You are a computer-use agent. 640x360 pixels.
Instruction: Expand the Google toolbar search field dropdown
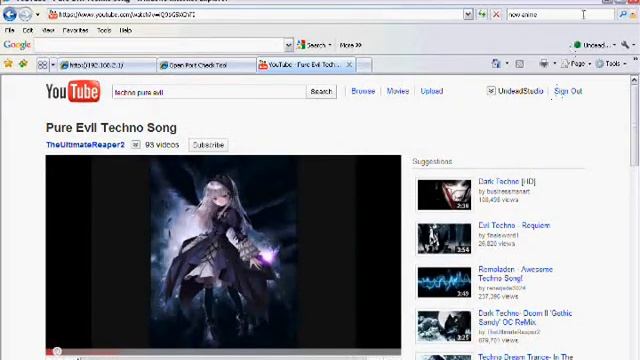point(289,45)
